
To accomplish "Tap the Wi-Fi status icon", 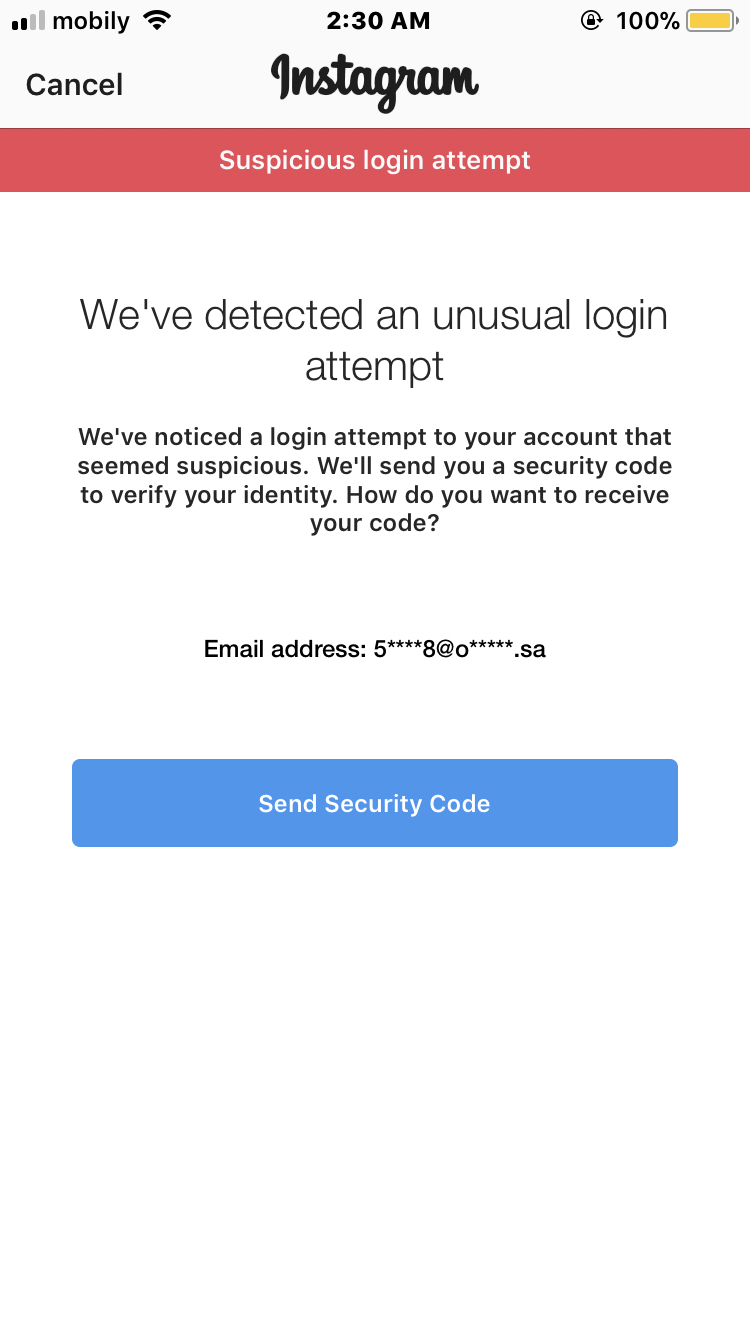I will (x=157, y=20).
